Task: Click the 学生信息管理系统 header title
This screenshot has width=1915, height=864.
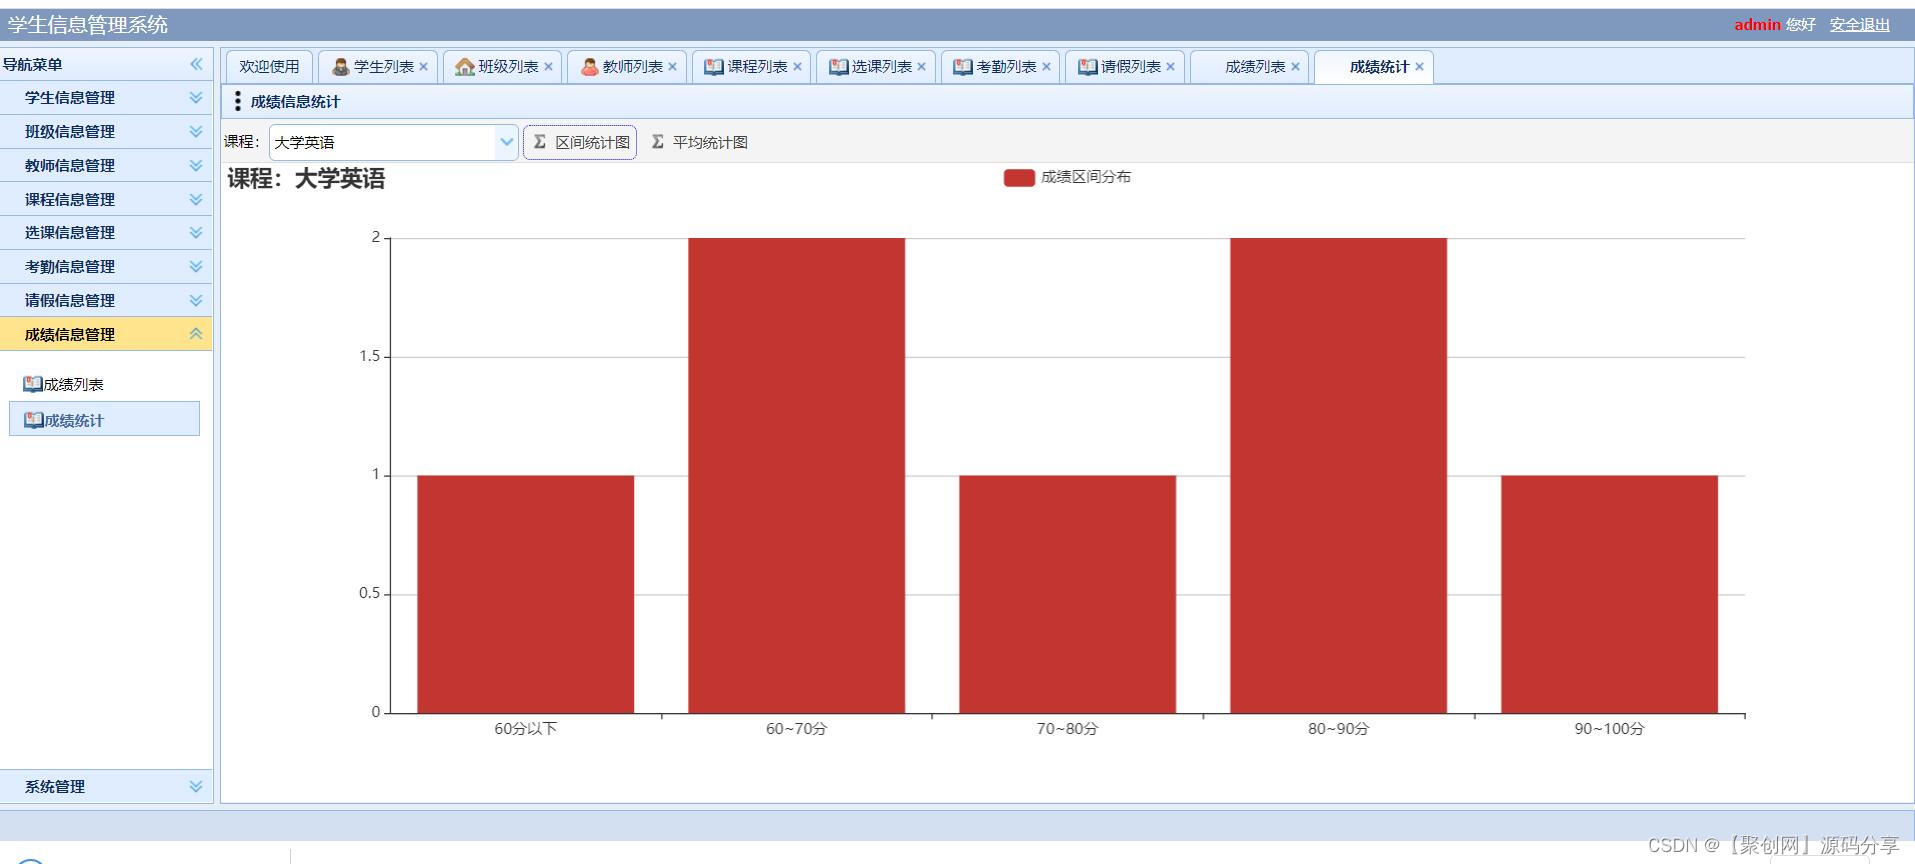Action: [88, 25]
